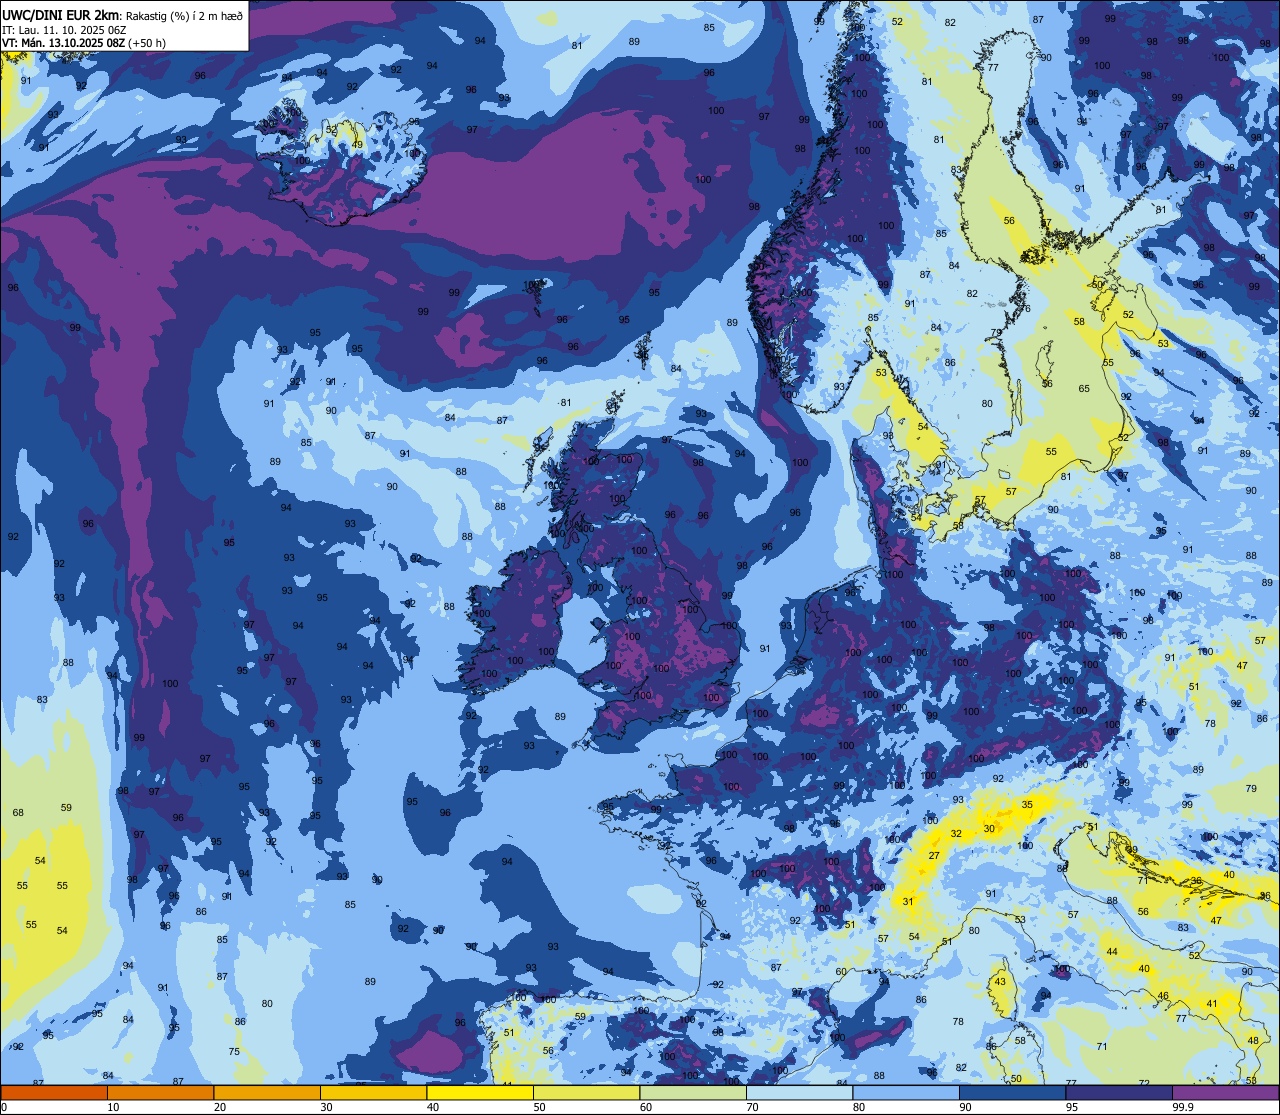Click the legend scale label '99.9'
The image size is (1280, 1115).
1183,1107
